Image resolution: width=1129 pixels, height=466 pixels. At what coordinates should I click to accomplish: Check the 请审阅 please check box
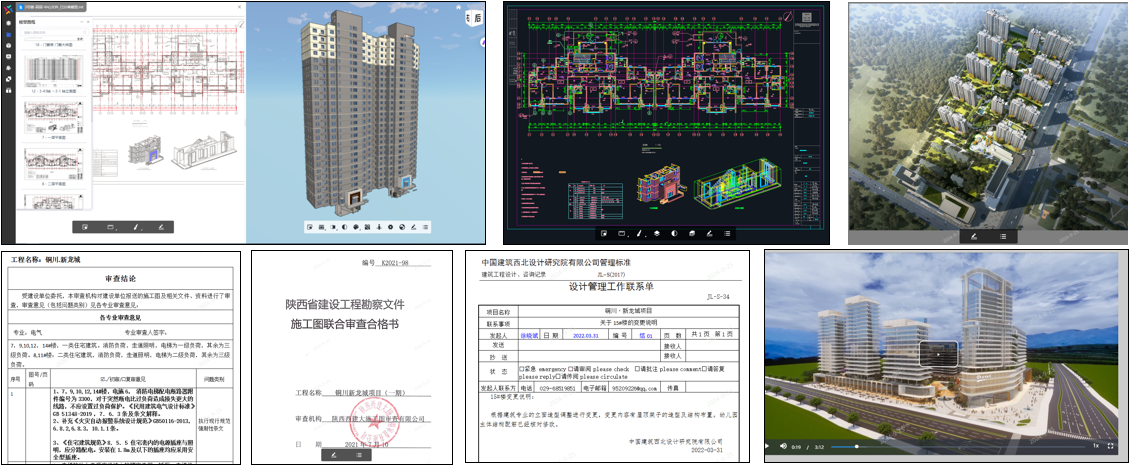click(570, 369)
